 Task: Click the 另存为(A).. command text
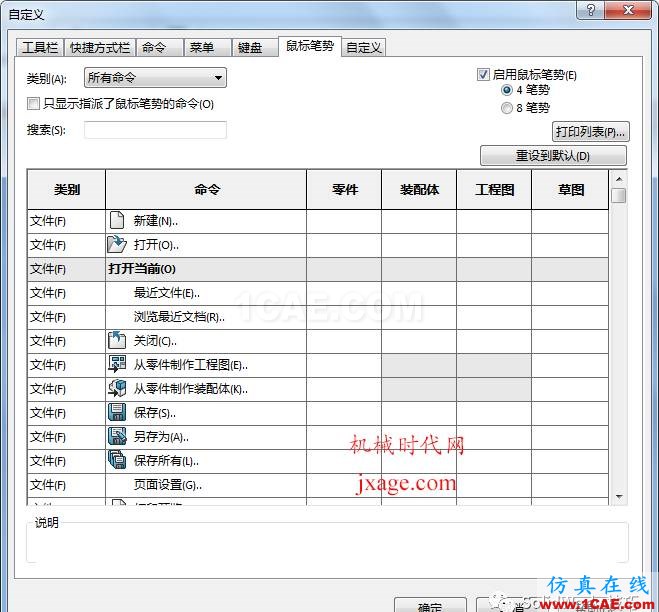[161, 437]
